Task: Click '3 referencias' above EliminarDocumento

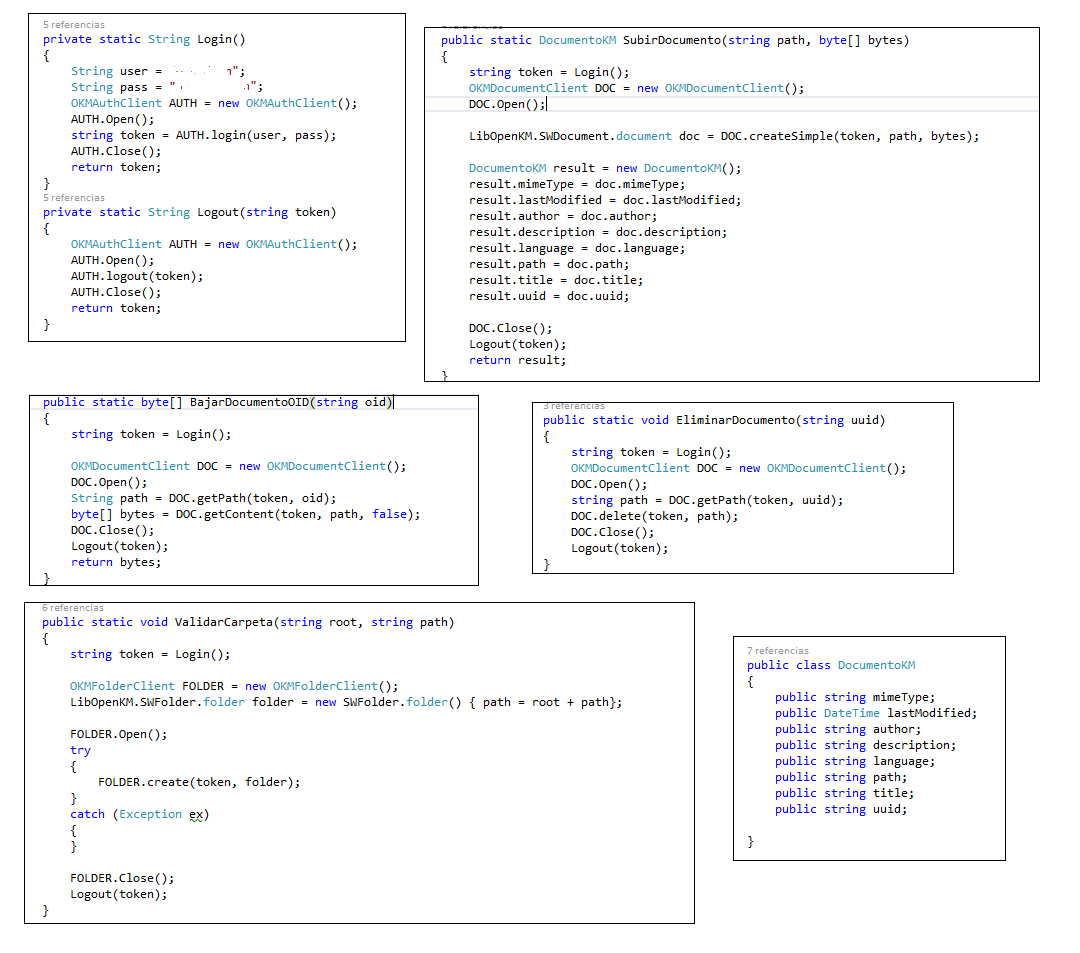Action: (x=574, y=406)
